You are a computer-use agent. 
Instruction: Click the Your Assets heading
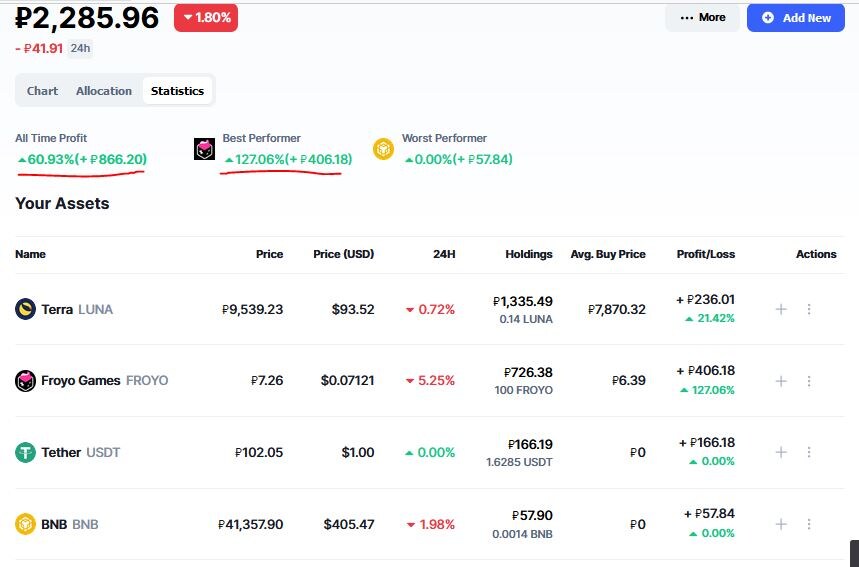tap(62, 203)
